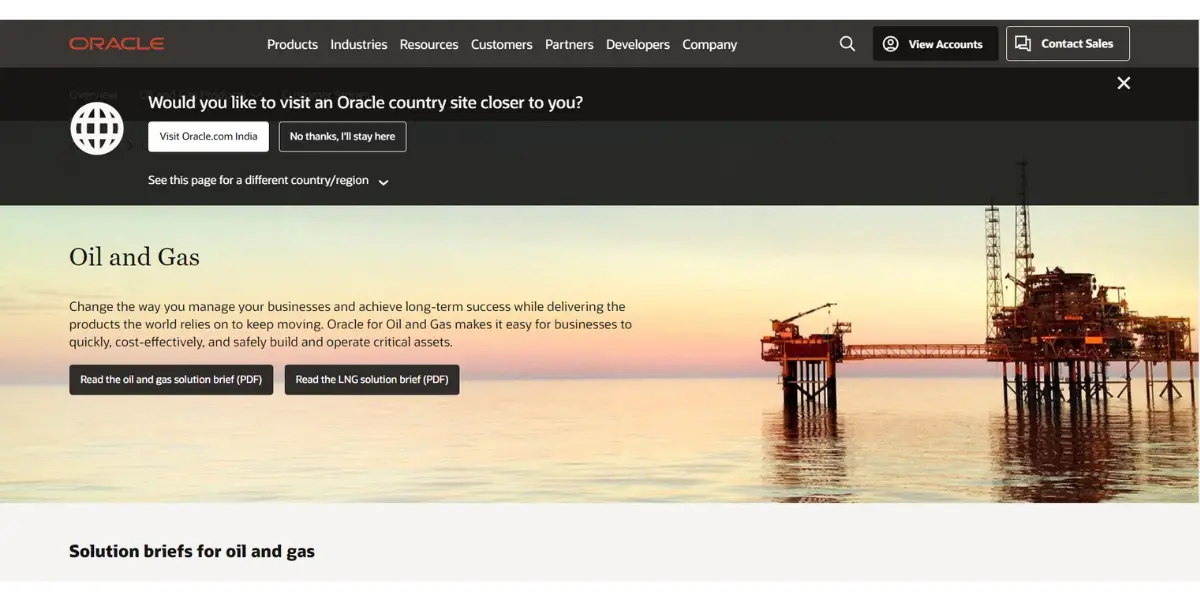This screenshot has width=1200, height=600.
Task: Choose No thanks, I'll stay here
Action: [343, 137]
